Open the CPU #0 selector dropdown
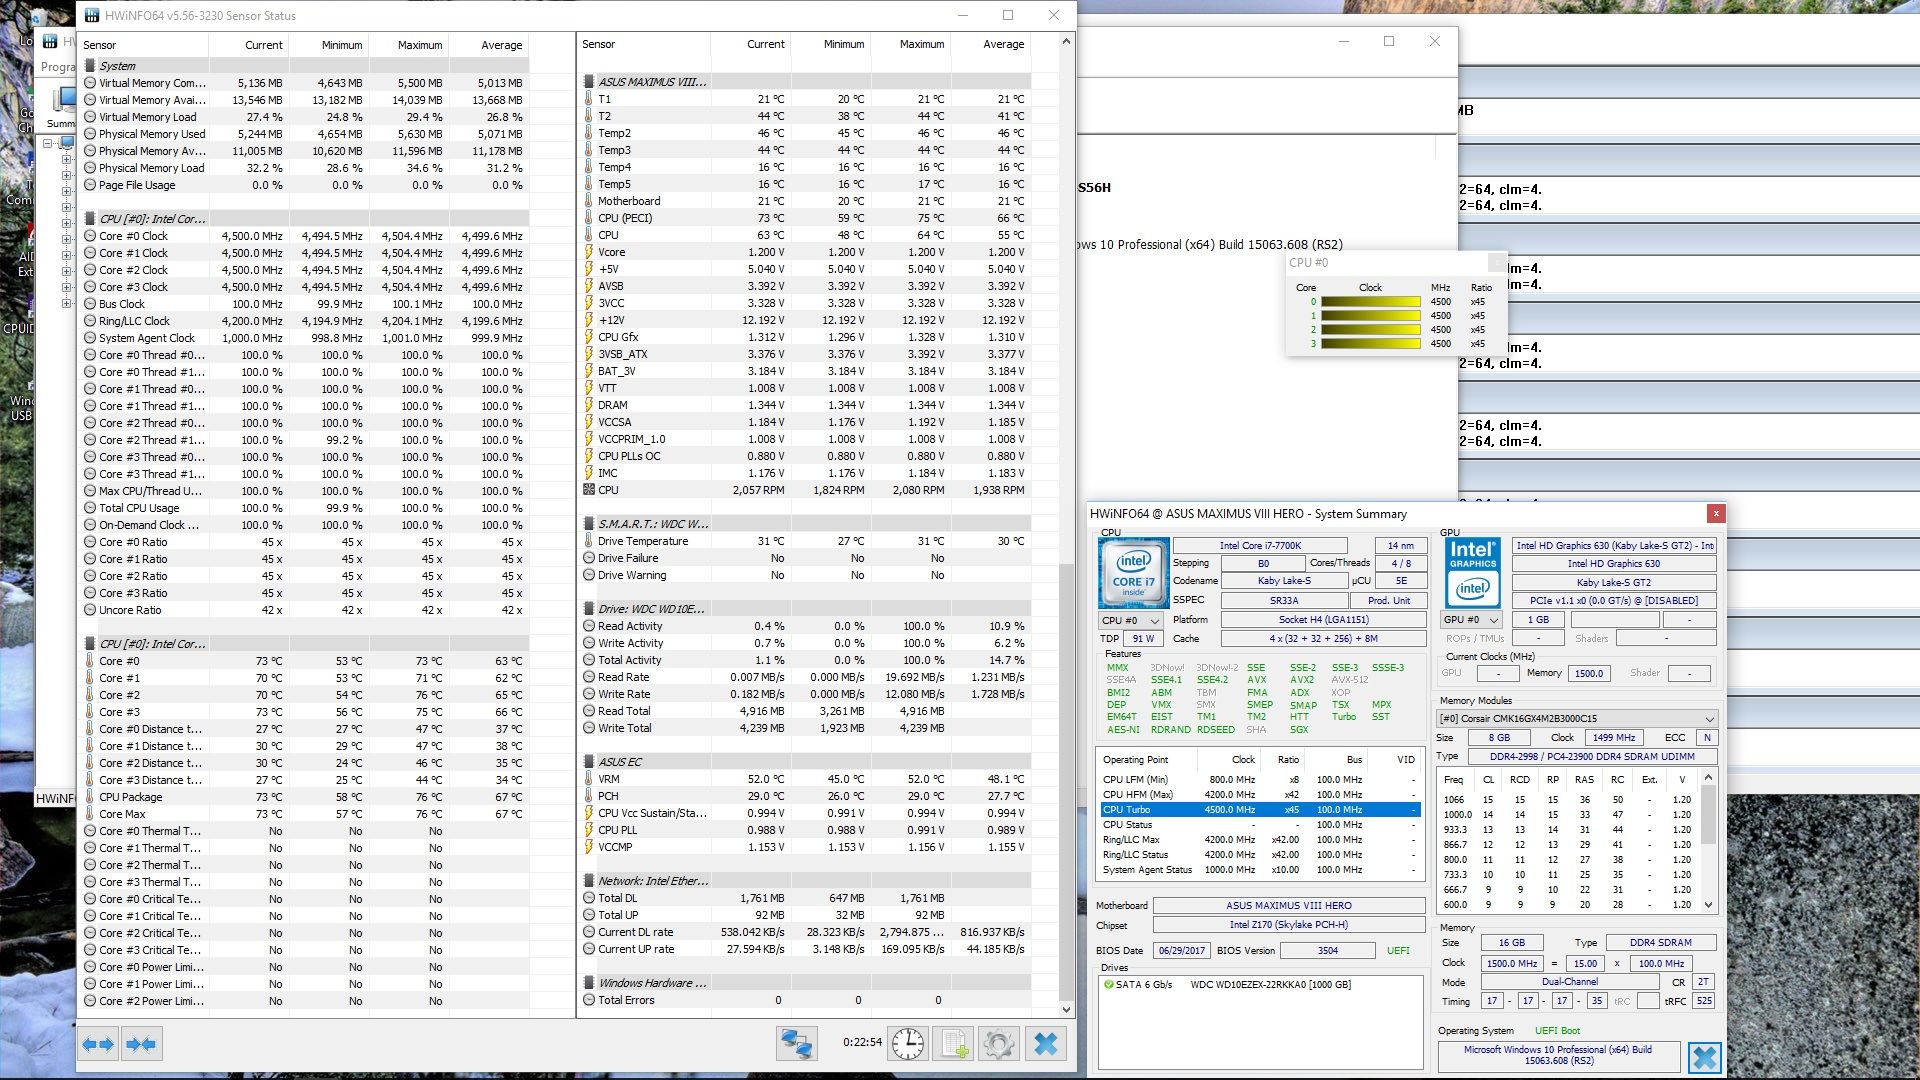Viewport: 1920px width, 1080px height. tap(1130, 621)
